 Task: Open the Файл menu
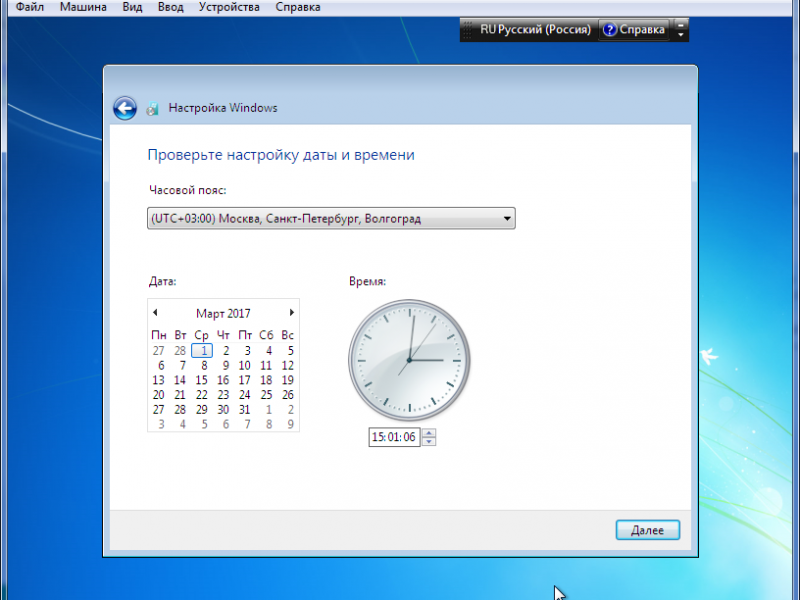pos(30,7)
